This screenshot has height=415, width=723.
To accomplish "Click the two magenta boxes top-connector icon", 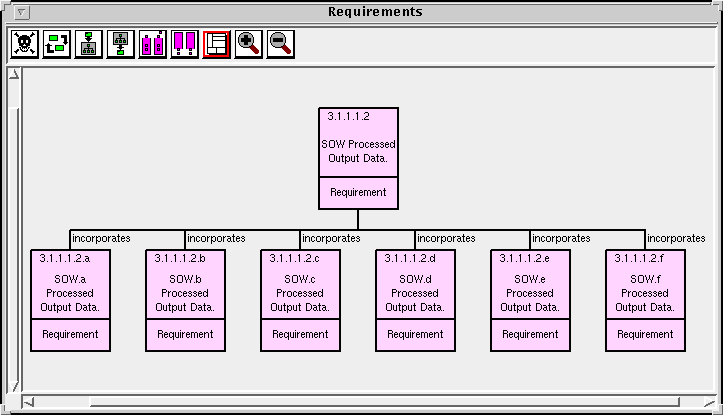I will [x=153, y=44].
